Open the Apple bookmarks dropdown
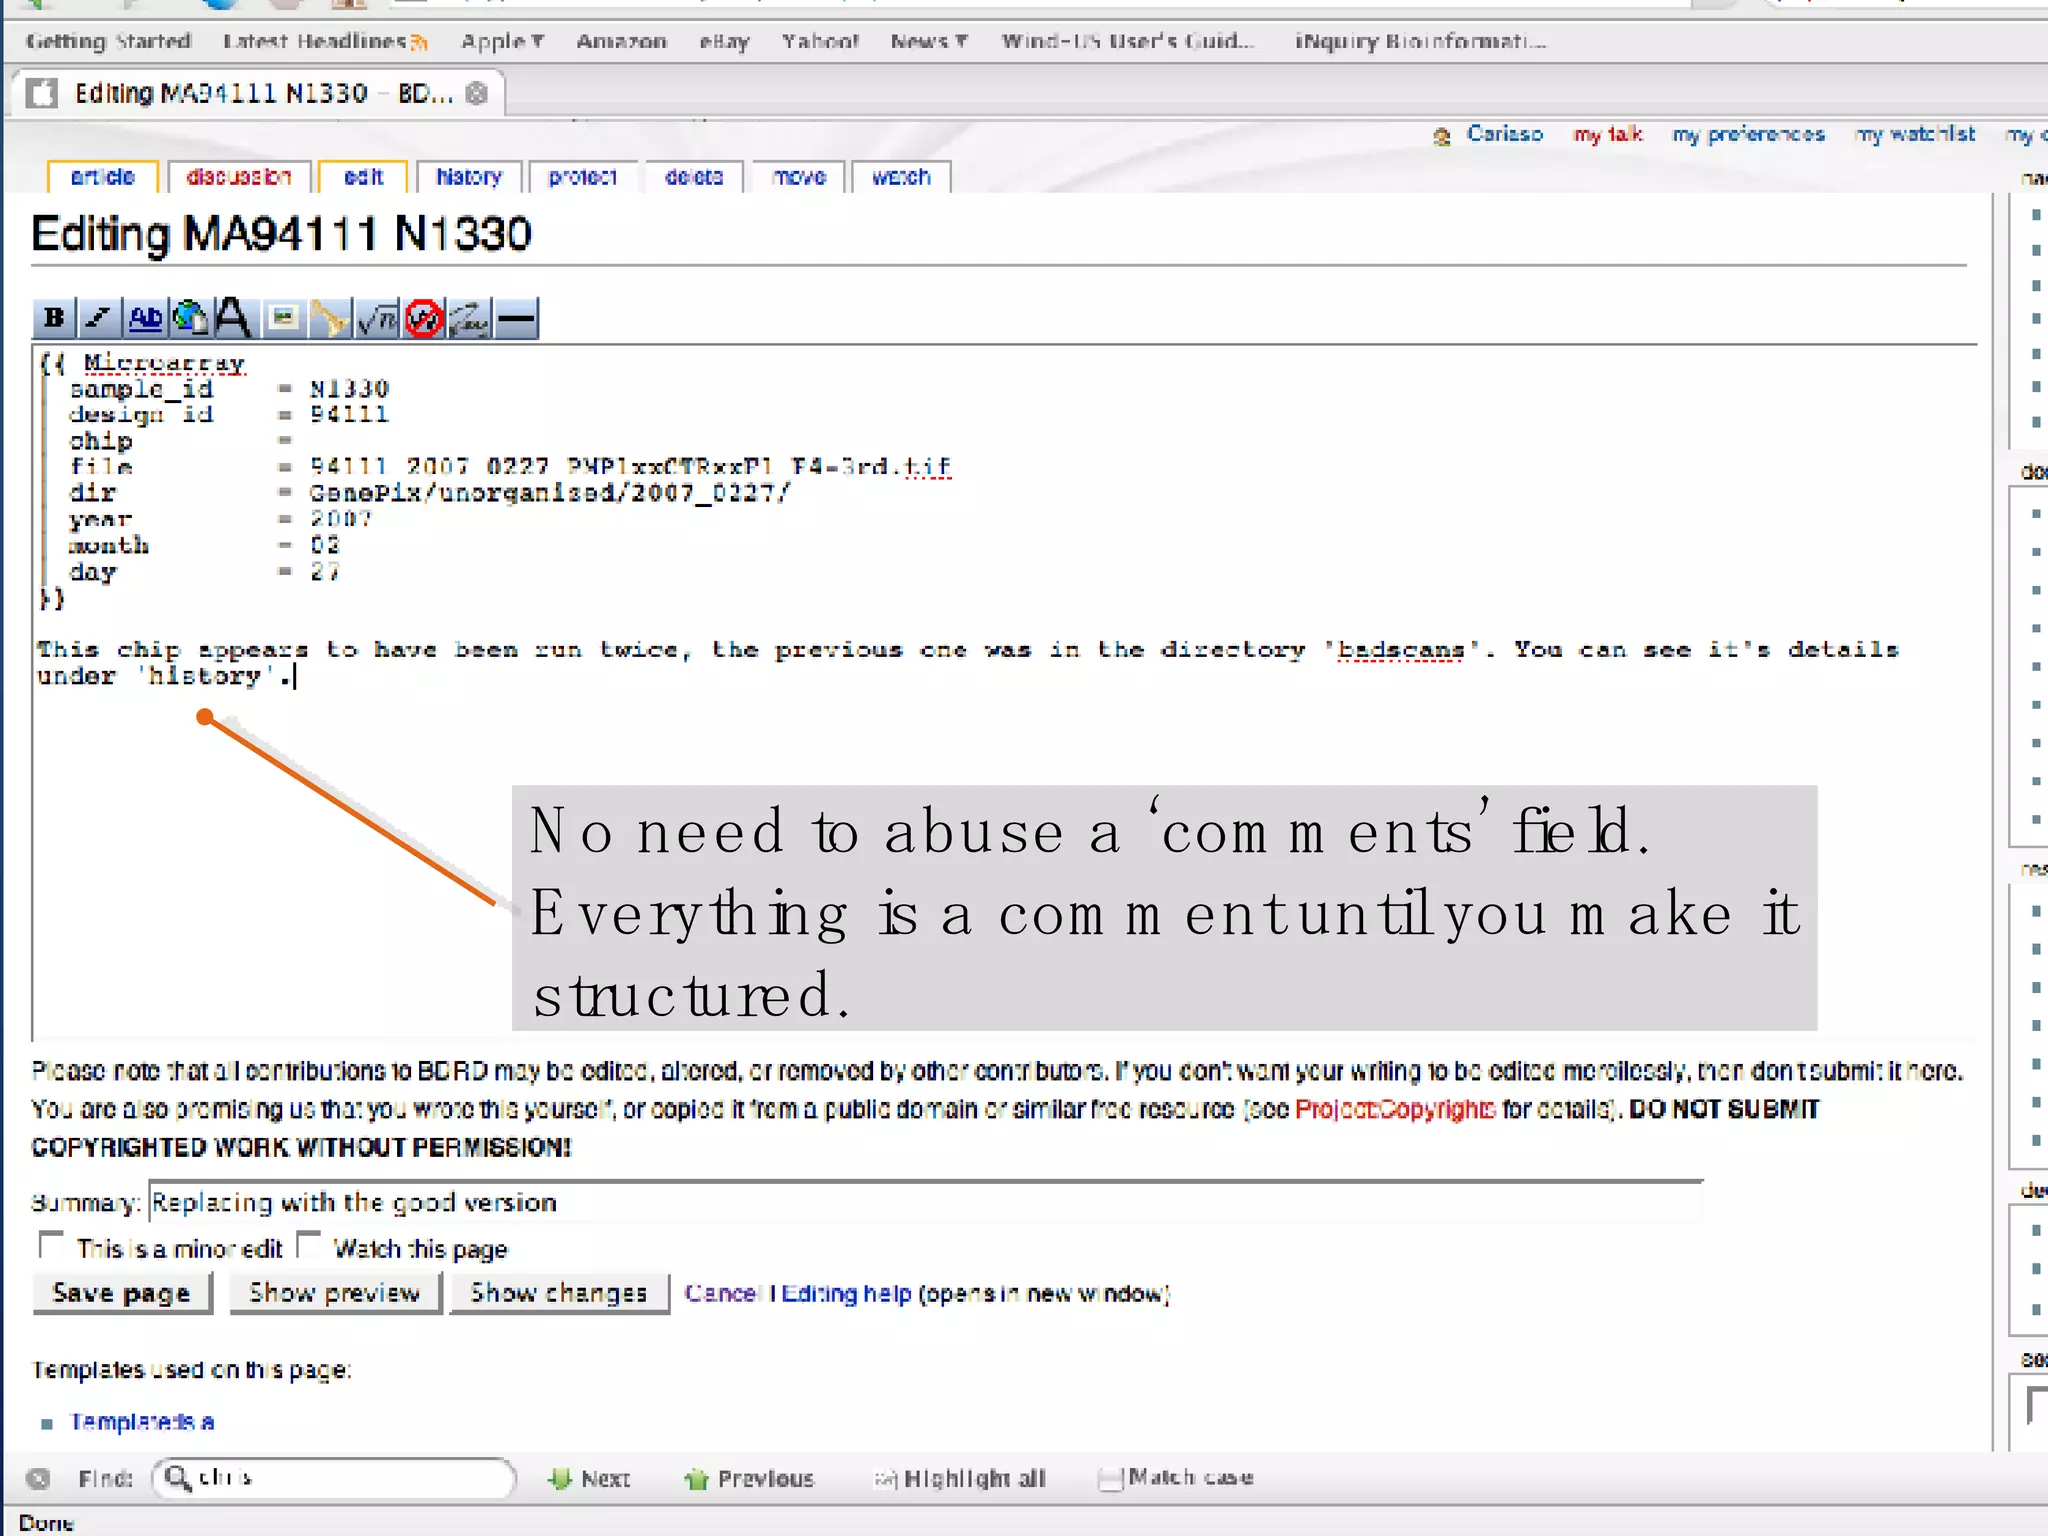Viewport: 2048px width, 1536px height. pos(502,41)
